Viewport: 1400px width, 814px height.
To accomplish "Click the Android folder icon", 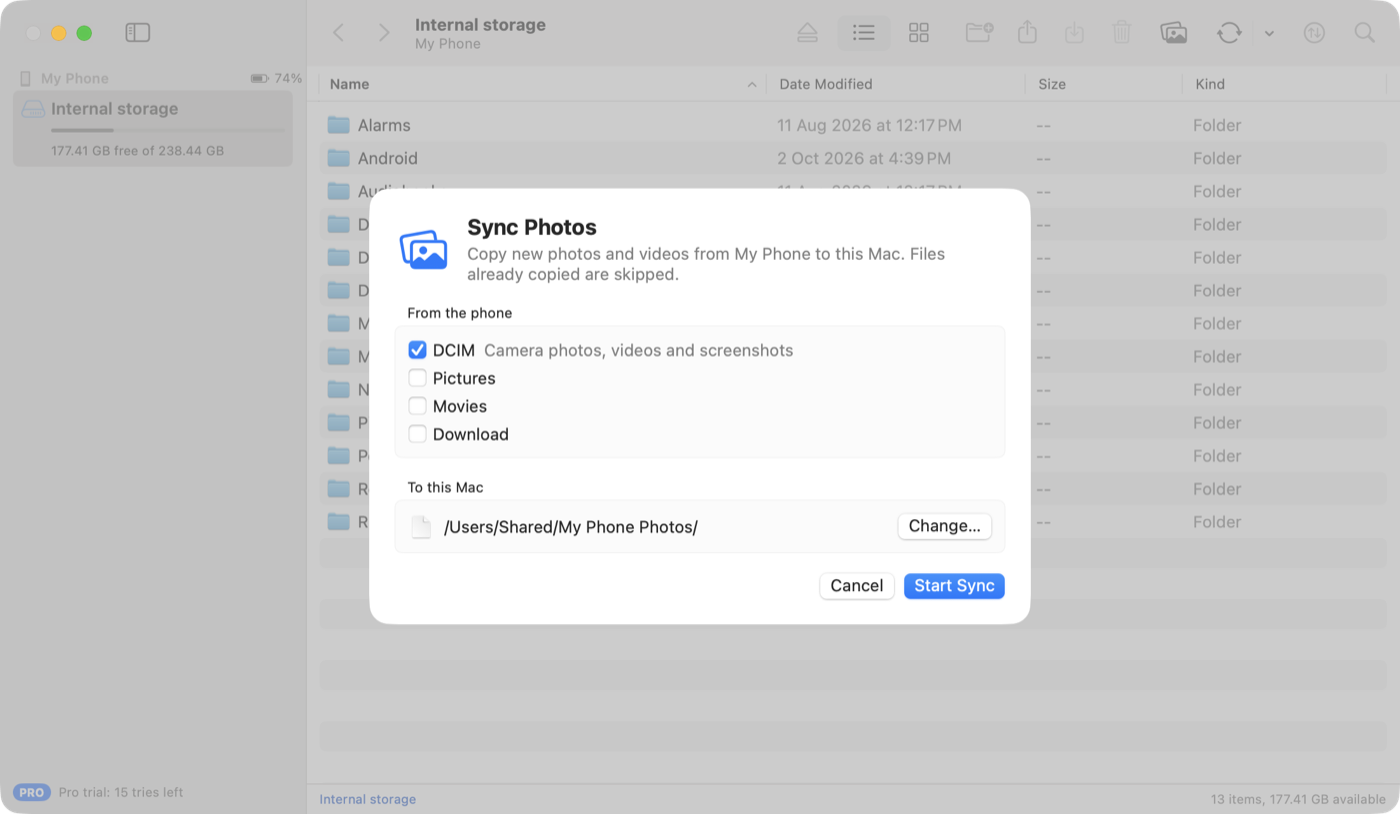I will [339, 158].
